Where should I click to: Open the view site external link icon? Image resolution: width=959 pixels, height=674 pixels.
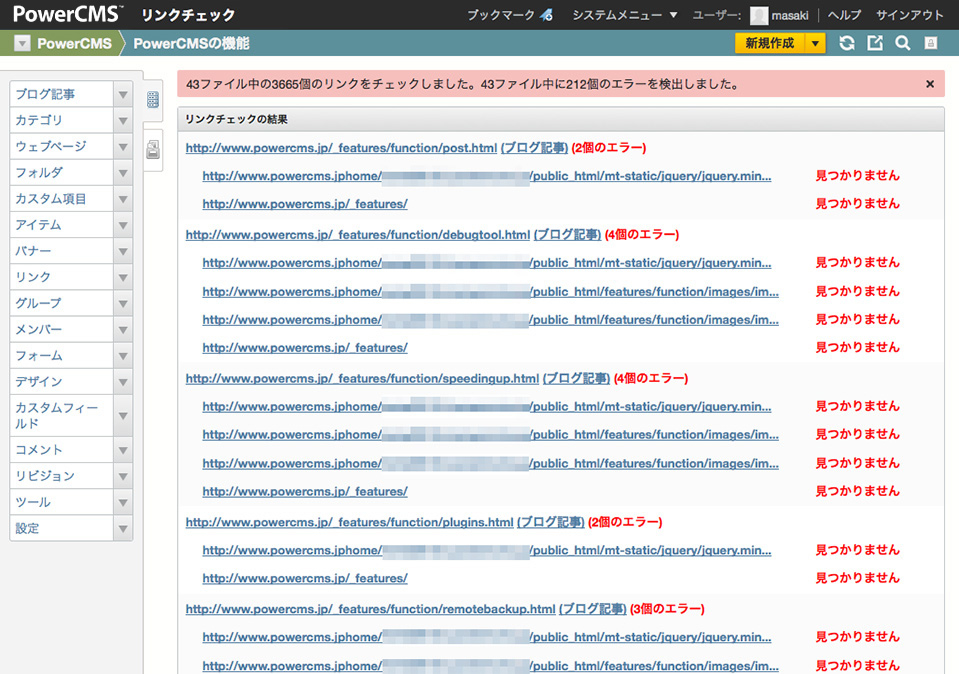pyautogui.click(x=875, y=43)
